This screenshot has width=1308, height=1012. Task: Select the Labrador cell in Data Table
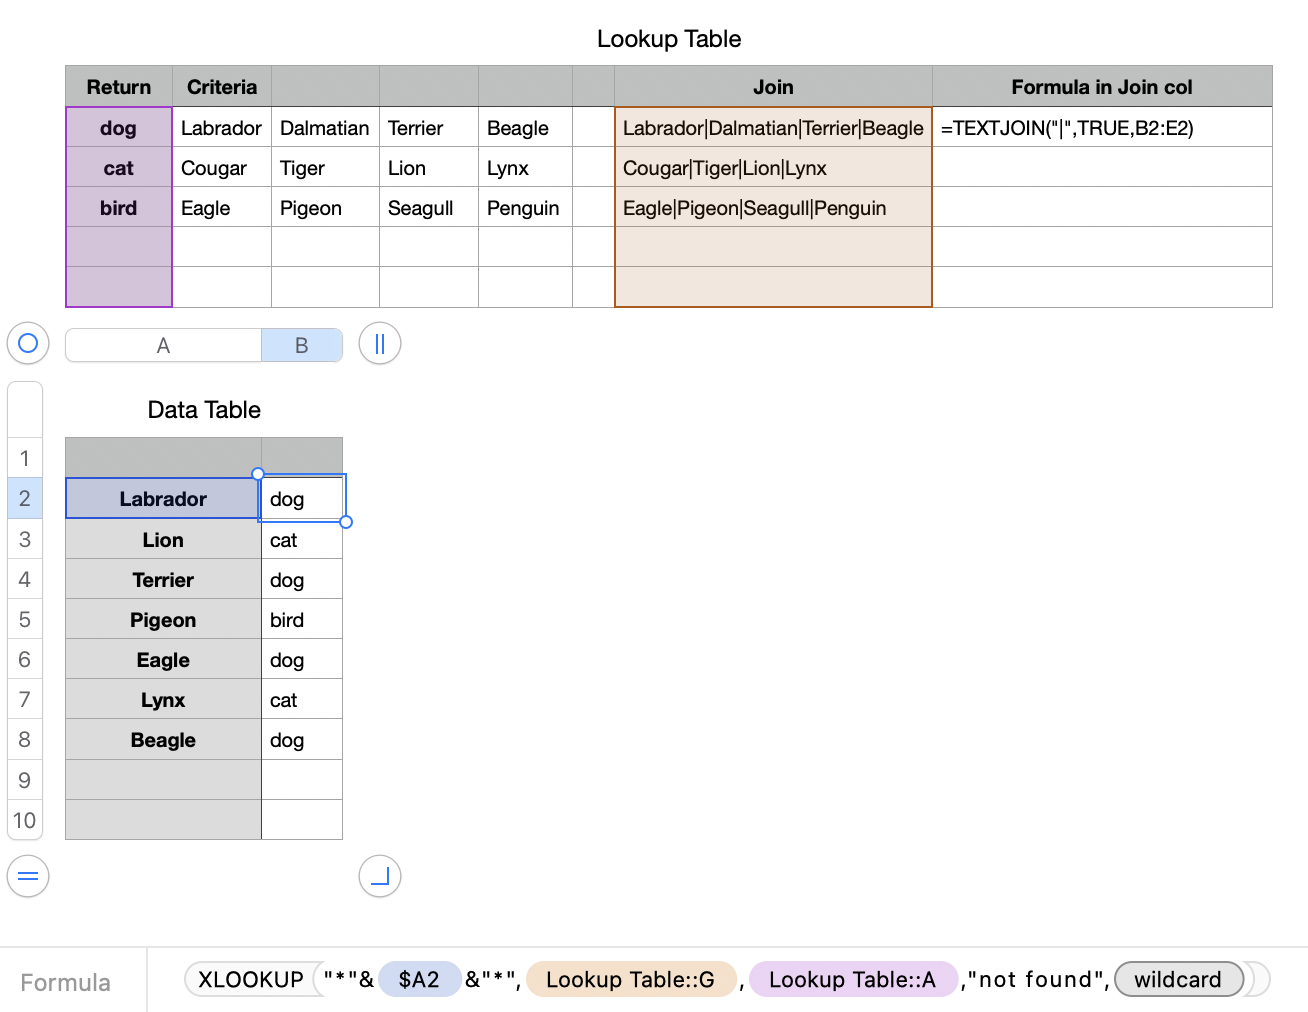pyautogui.click(x=163, y=499)
